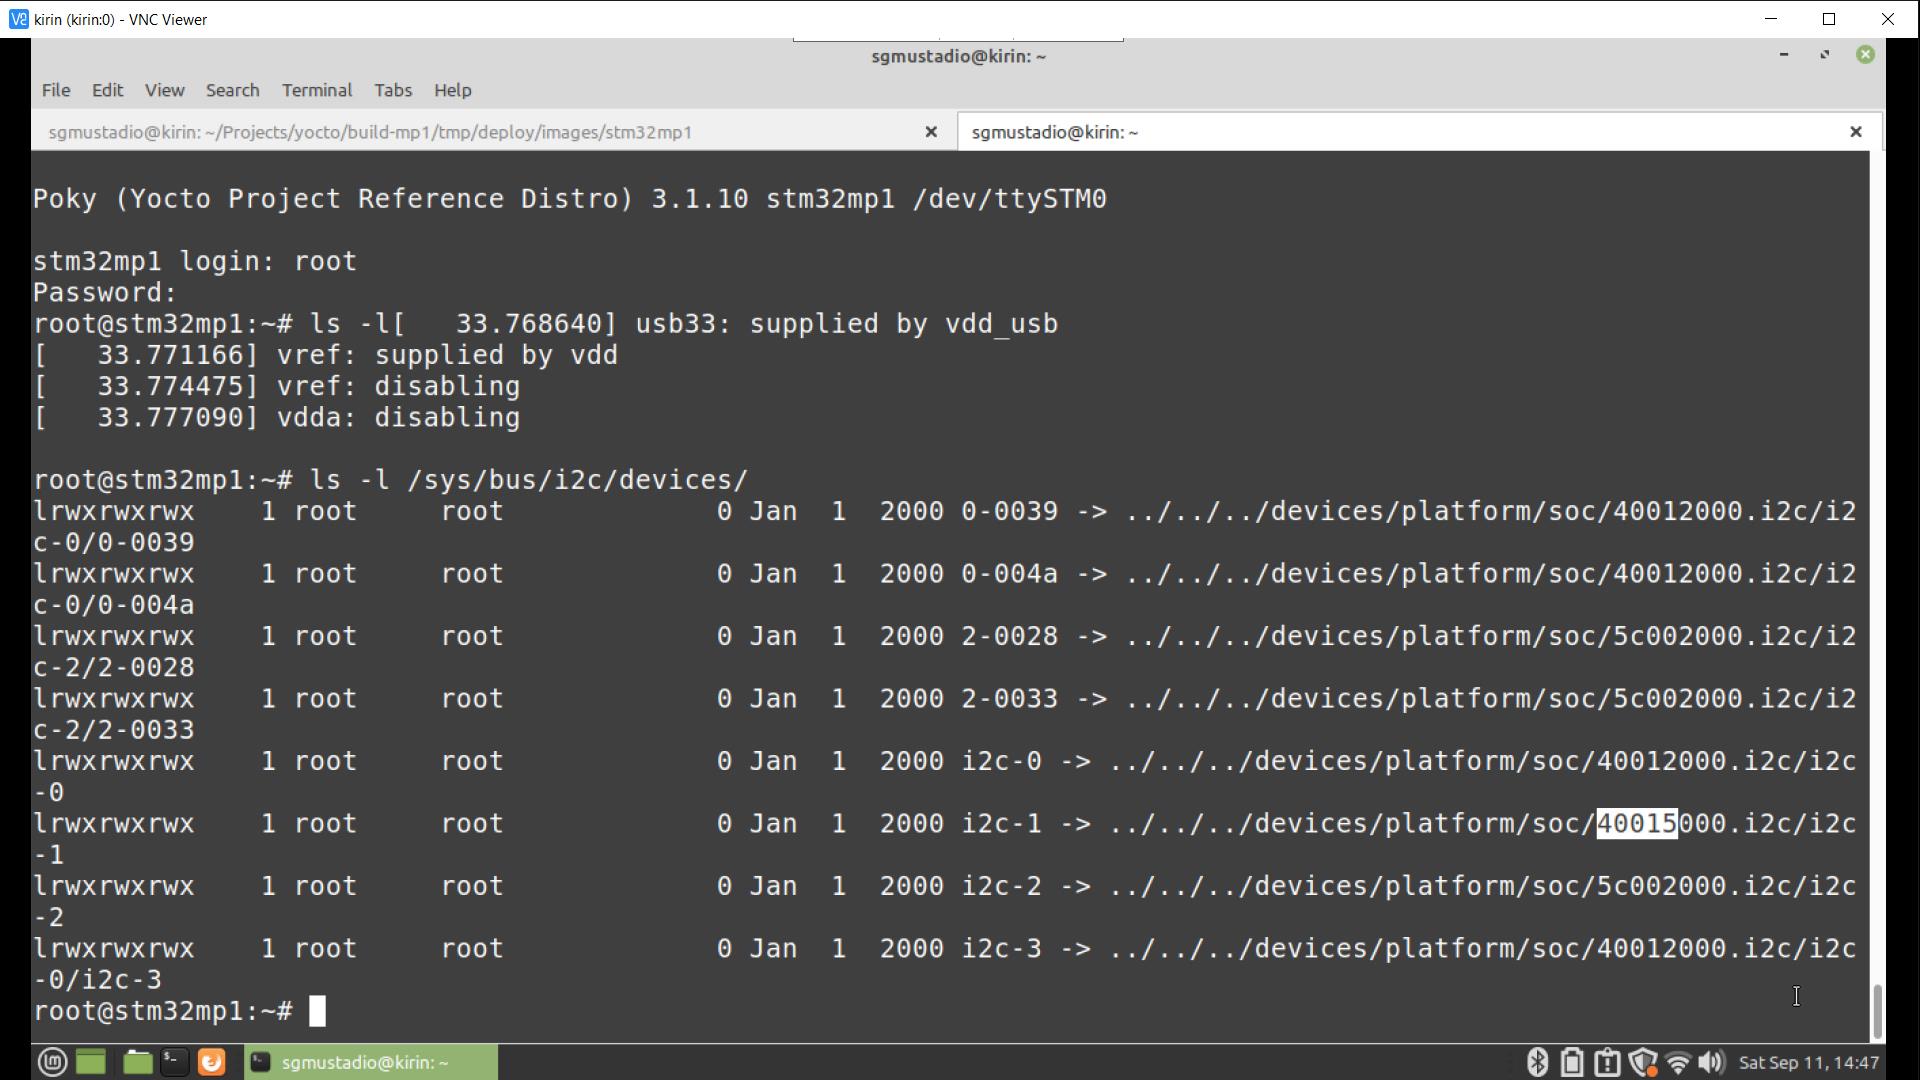Open the file manager from the taskbar
This screenshot has height=1080, width=1920.
137,1062
